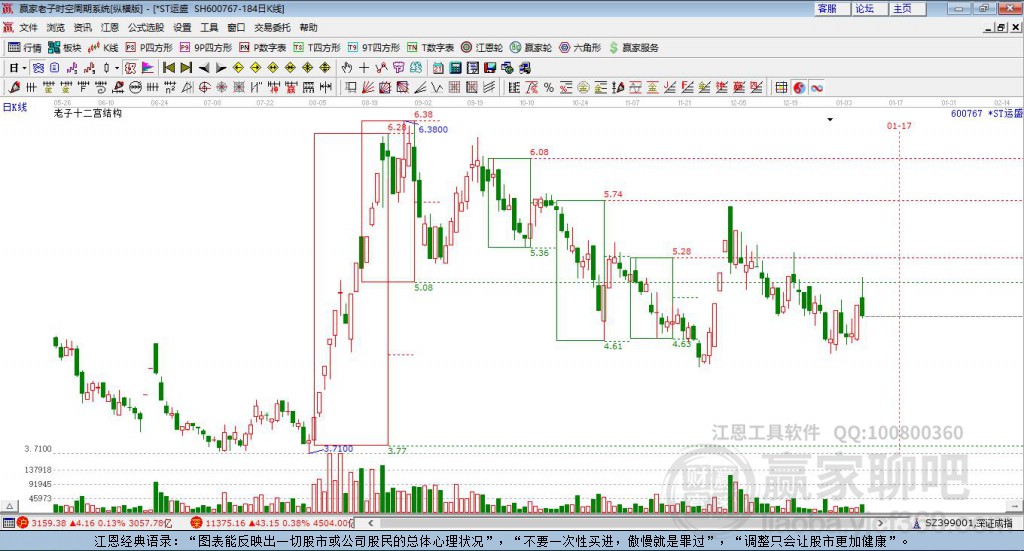Click the 老子十二宫结构 indicator label
This screenshot has height=551, width=1024.
[x=88, y=113]
